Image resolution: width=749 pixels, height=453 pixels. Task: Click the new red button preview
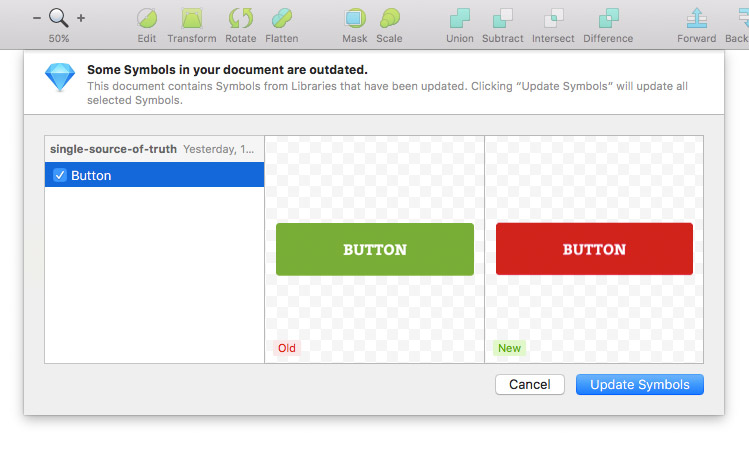click(594, 248)
